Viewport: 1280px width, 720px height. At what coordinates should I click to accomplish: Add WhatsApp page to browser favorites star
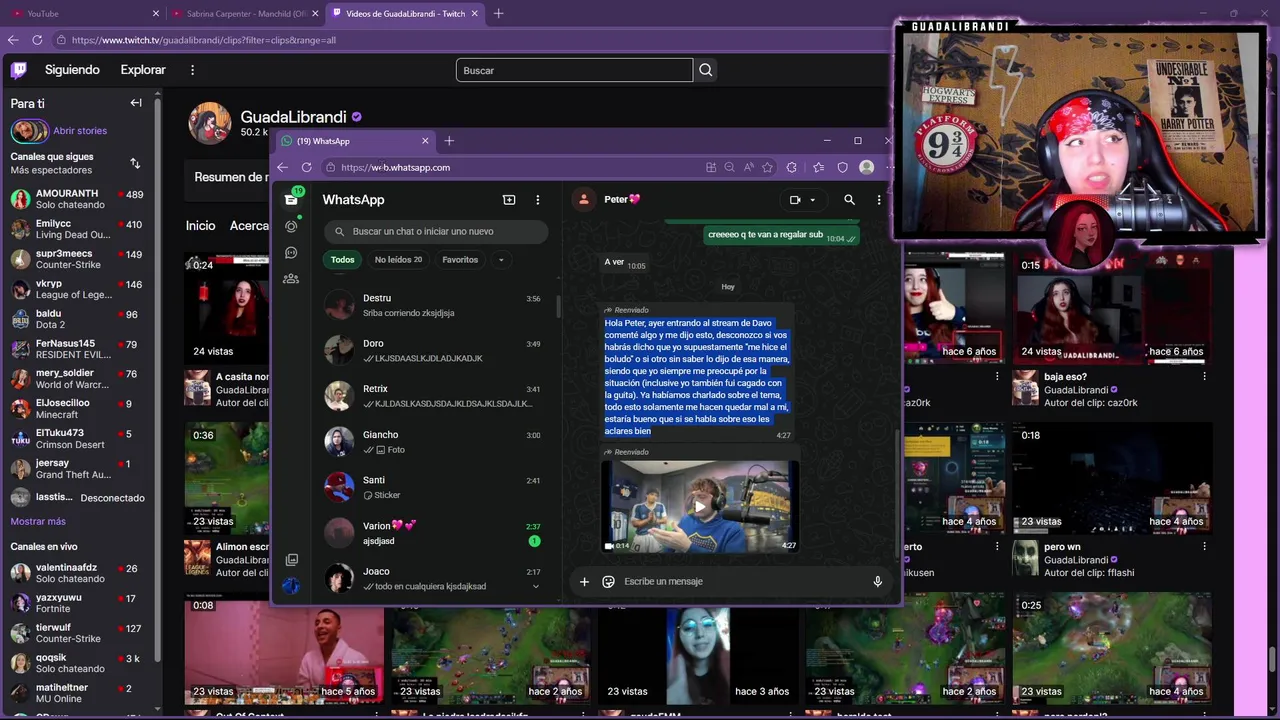767,167
